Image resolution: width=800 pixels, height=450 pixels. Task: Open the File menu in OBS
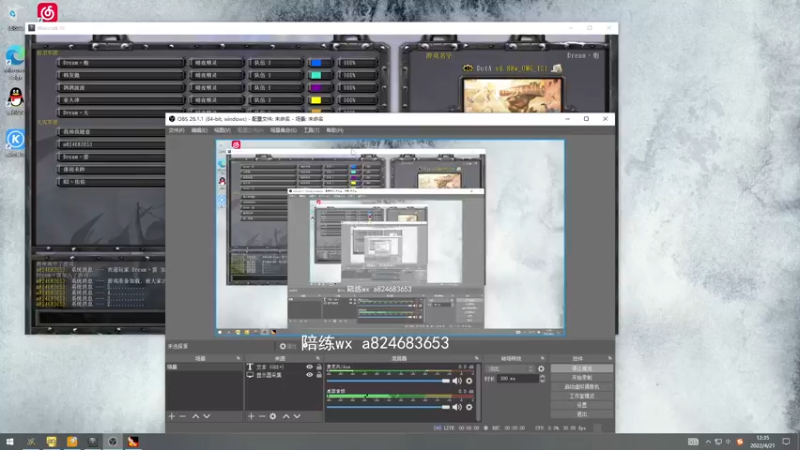coord(177,131)
